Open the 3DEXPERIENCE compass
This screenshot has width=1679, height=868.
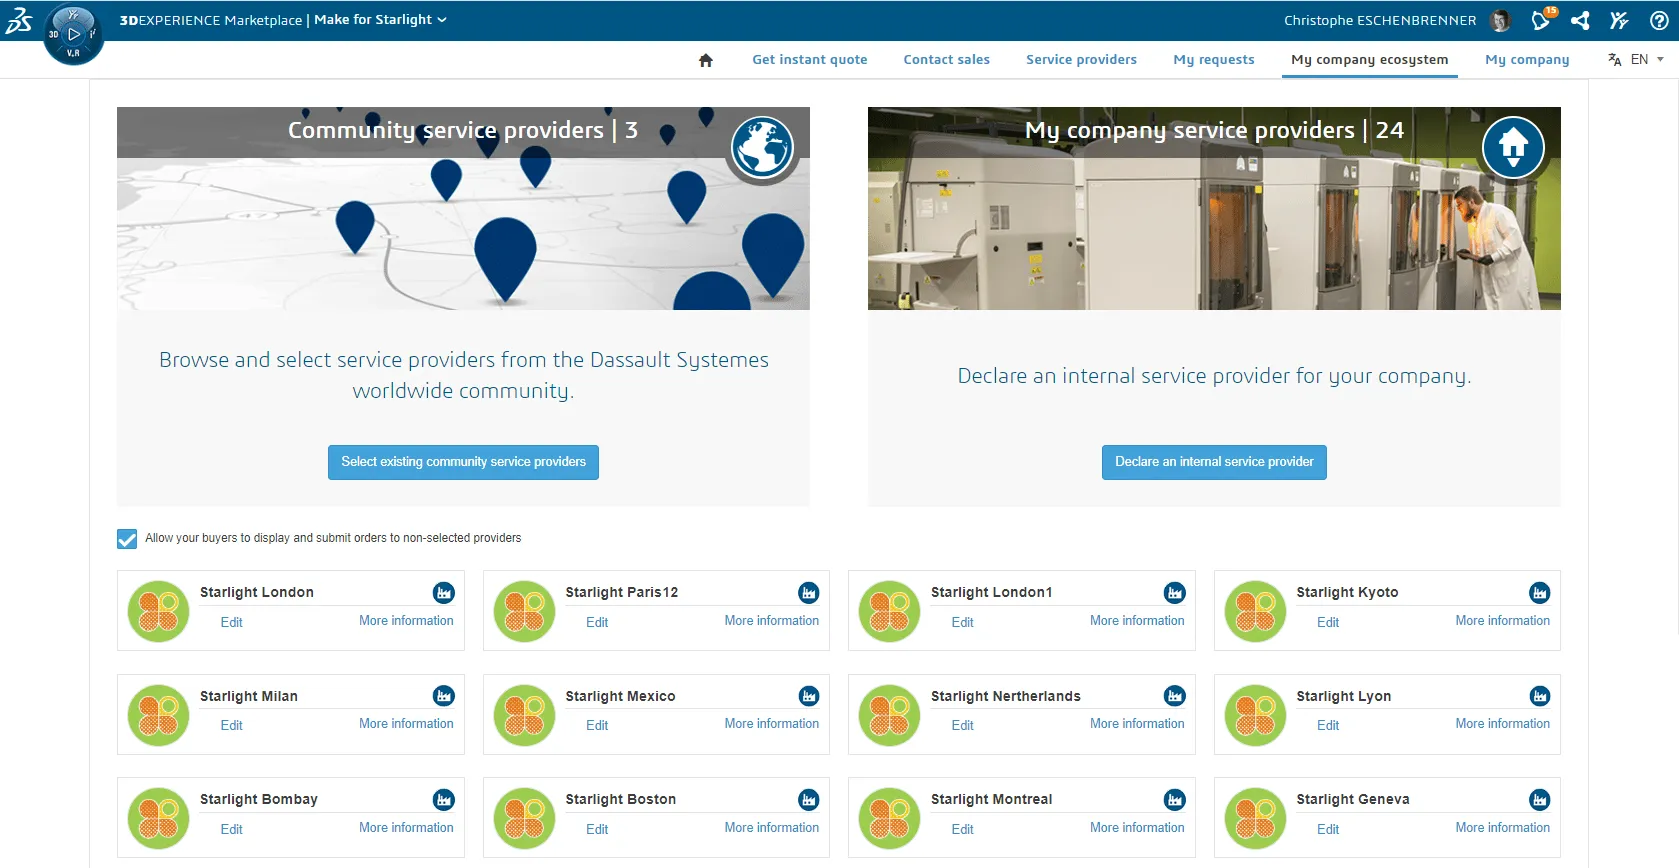coord(73,34)
